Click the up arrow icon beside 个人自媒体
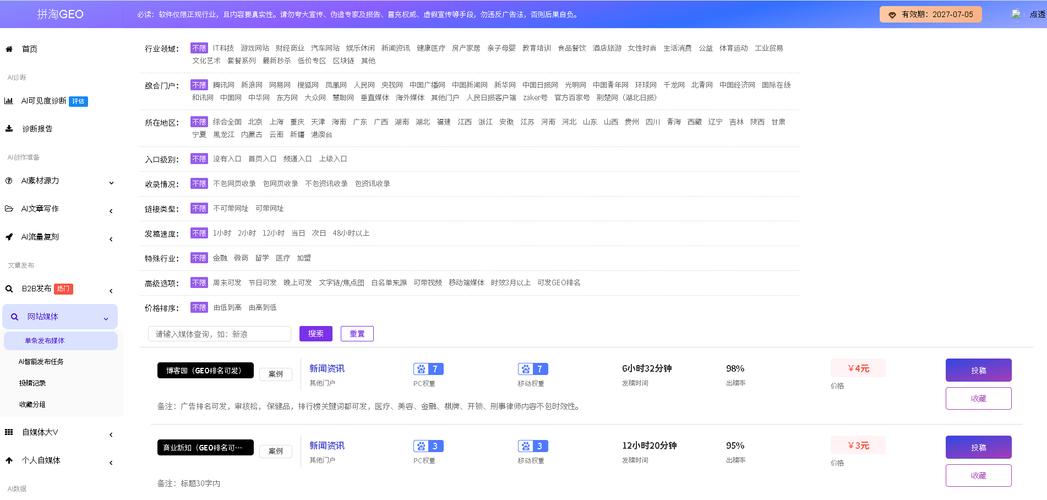This screenshot has height=500, width=1047. tap(9, 461)
